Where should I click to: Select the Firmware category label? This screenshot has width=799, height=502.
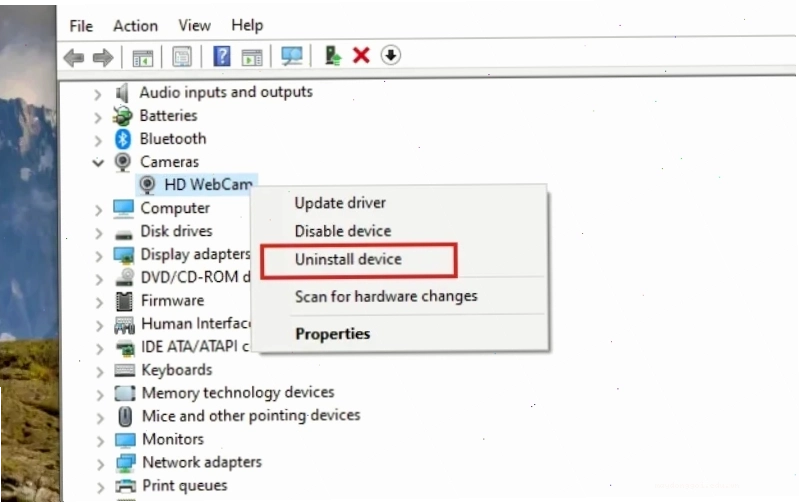[x=172, y=301]
